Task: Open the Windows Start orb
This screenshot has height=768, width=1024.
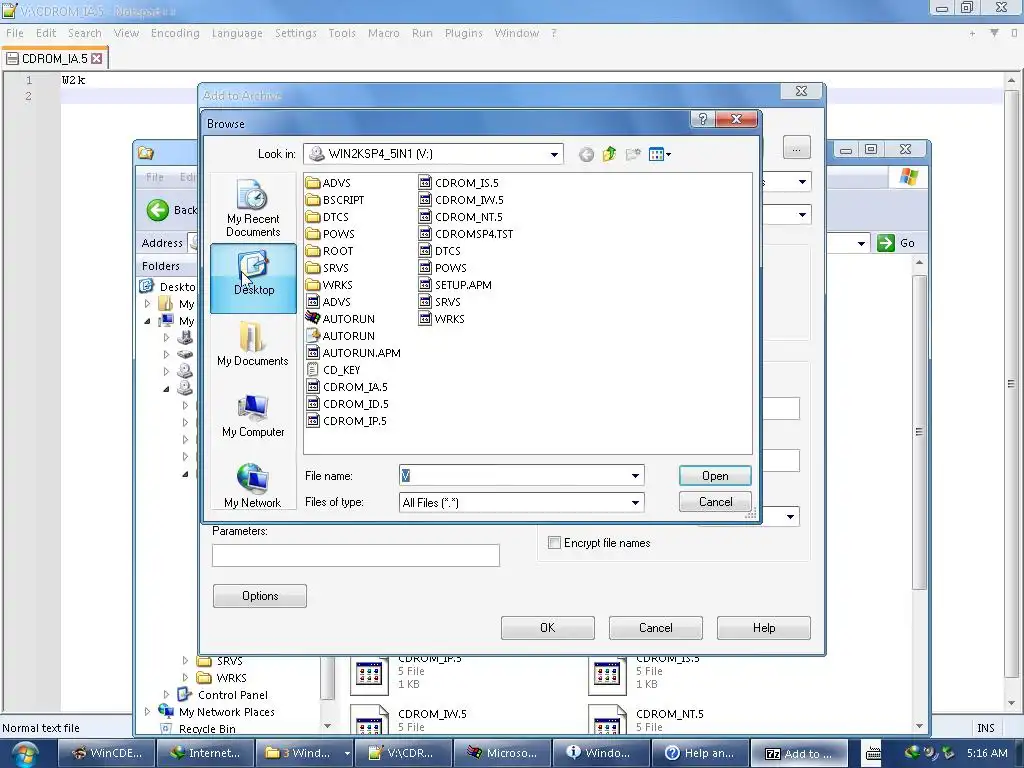Action: pos(25,754)
